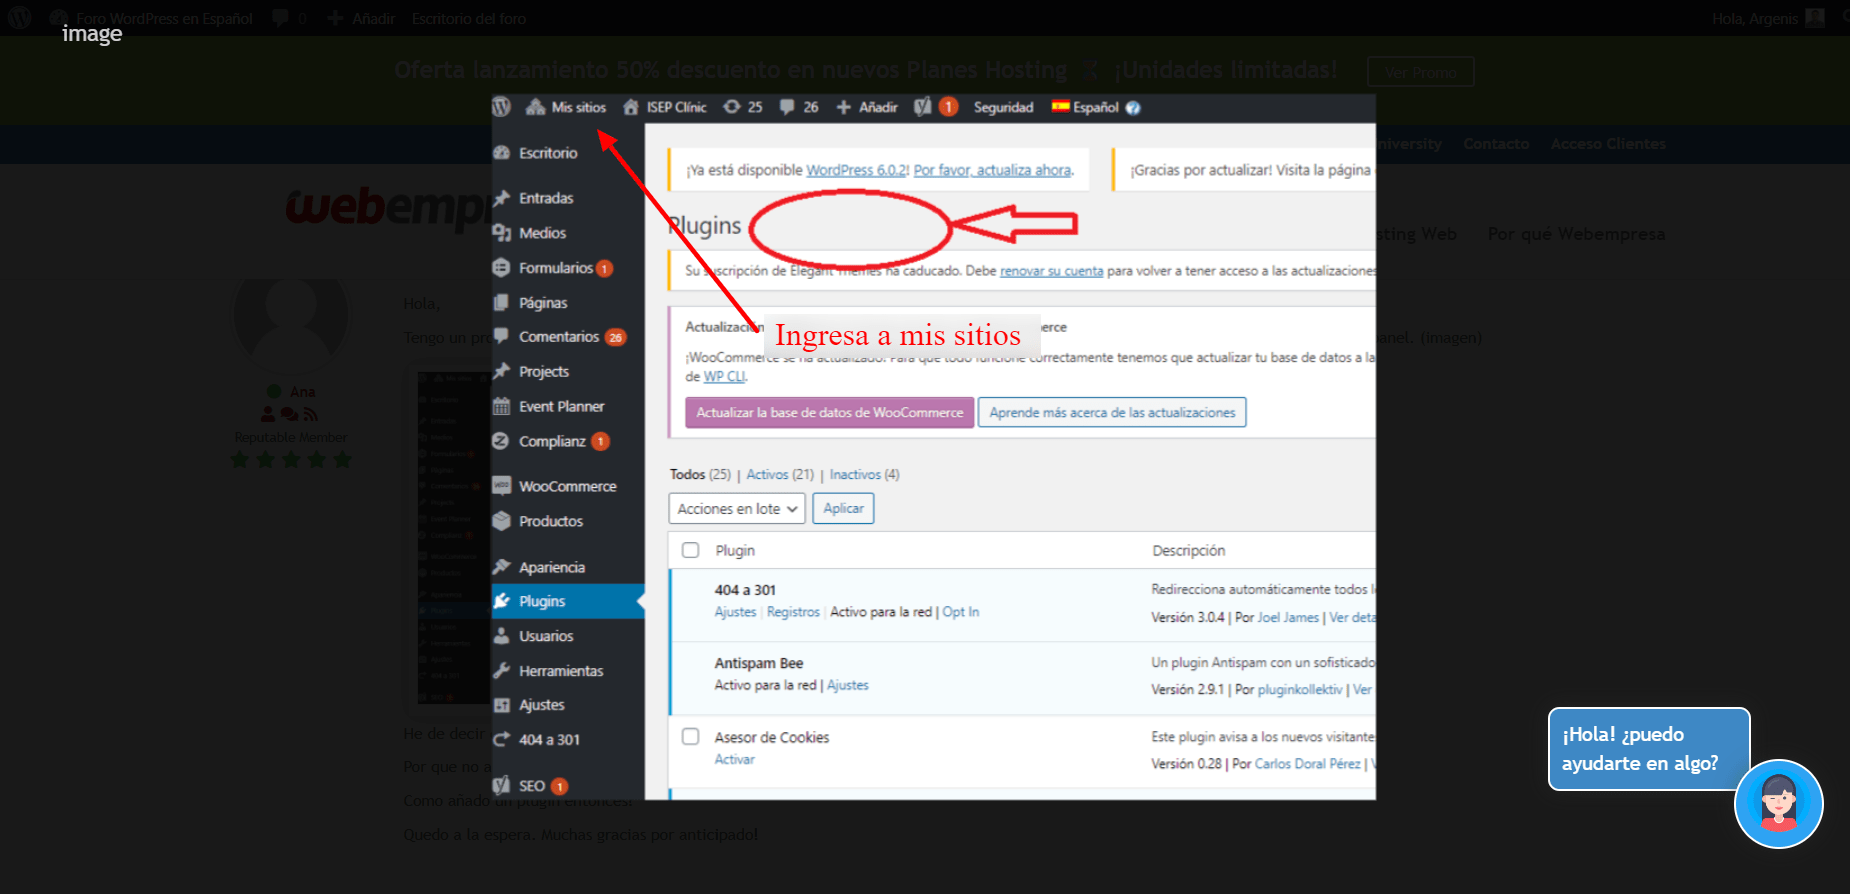
Task: Open Registros under the 404 a 301 plugin
Action: coord(793,612)
